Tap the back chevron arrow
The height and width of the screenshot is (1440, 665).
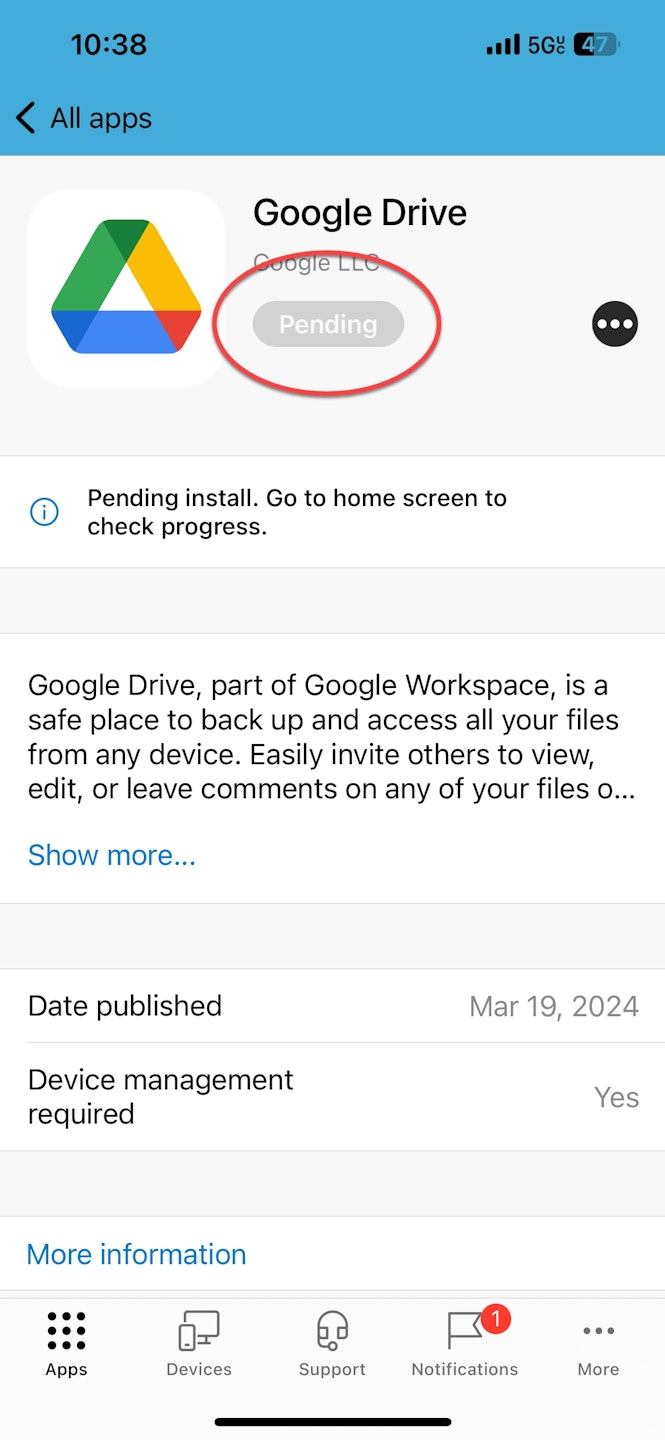[x=26, y=118]
